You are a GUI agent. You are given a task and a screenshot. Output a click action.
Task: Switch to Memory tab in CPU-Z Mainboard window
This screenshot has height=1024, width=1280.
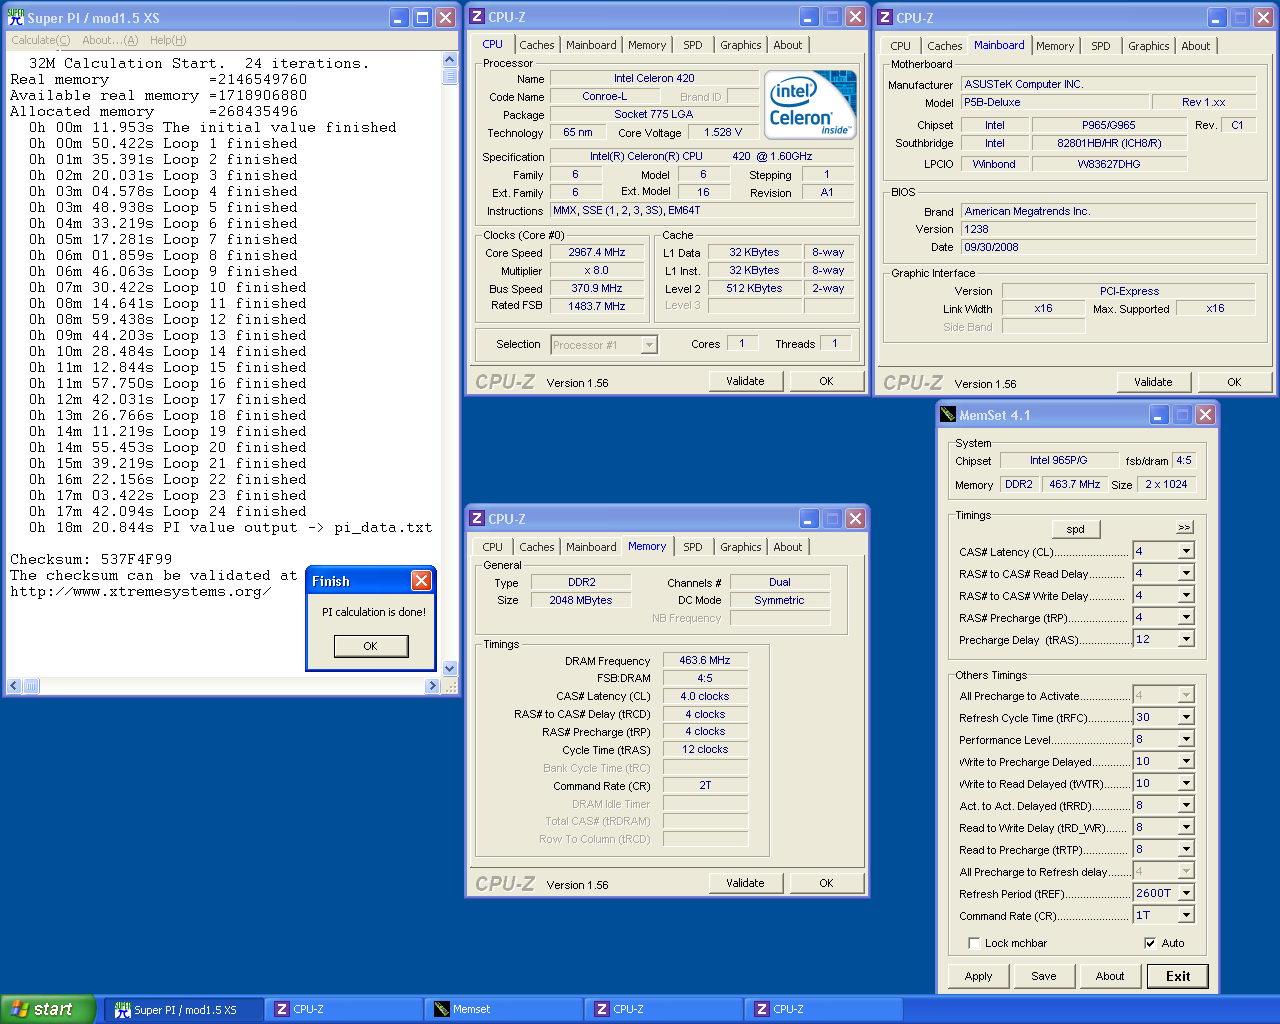point(1055,46)
